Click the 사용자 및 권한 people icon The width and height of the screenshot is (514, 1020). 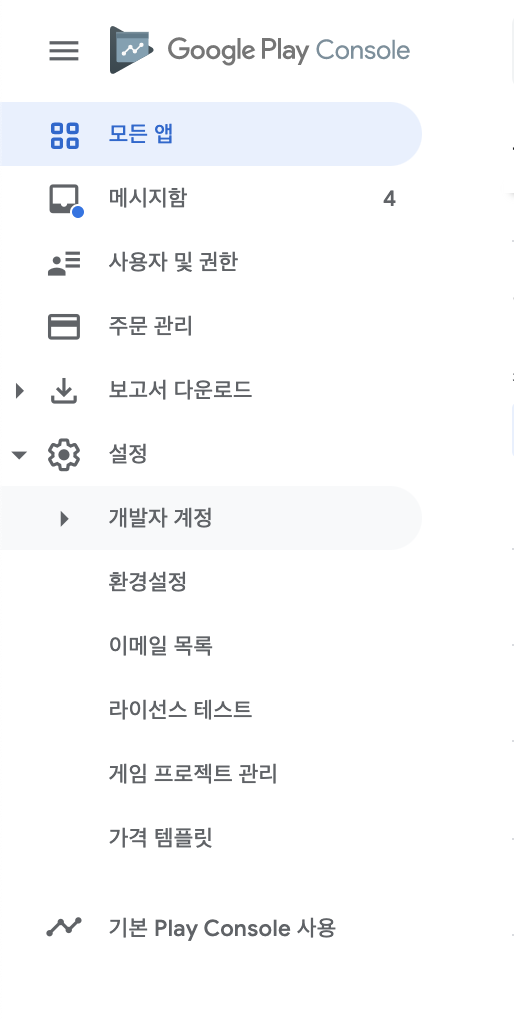[64, 263]
